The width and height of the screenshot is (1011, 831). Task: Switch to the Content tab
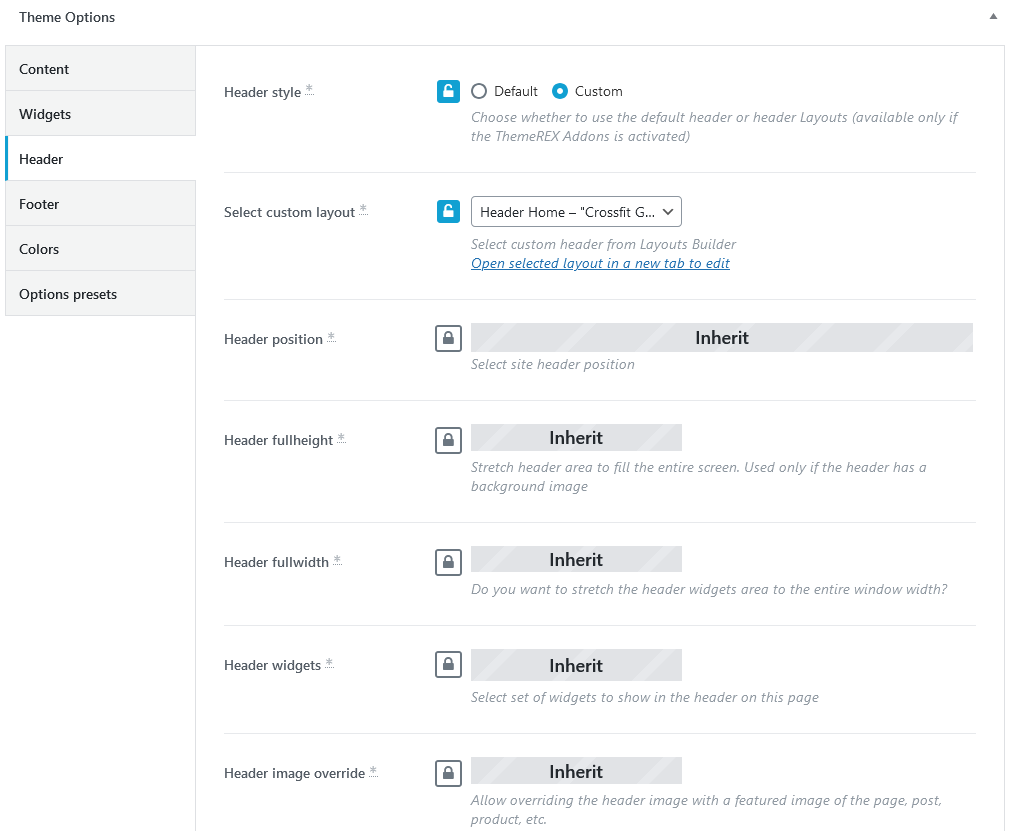click(x=101, y=68)
